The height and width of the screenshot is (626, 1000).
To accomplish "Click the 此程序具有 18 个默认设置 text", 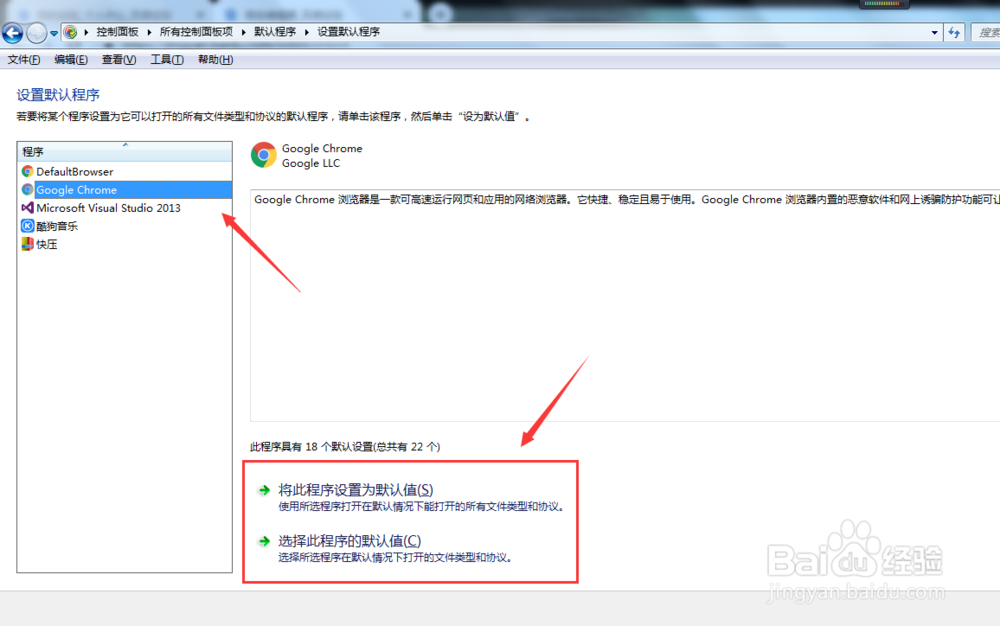I will point(345,446).
